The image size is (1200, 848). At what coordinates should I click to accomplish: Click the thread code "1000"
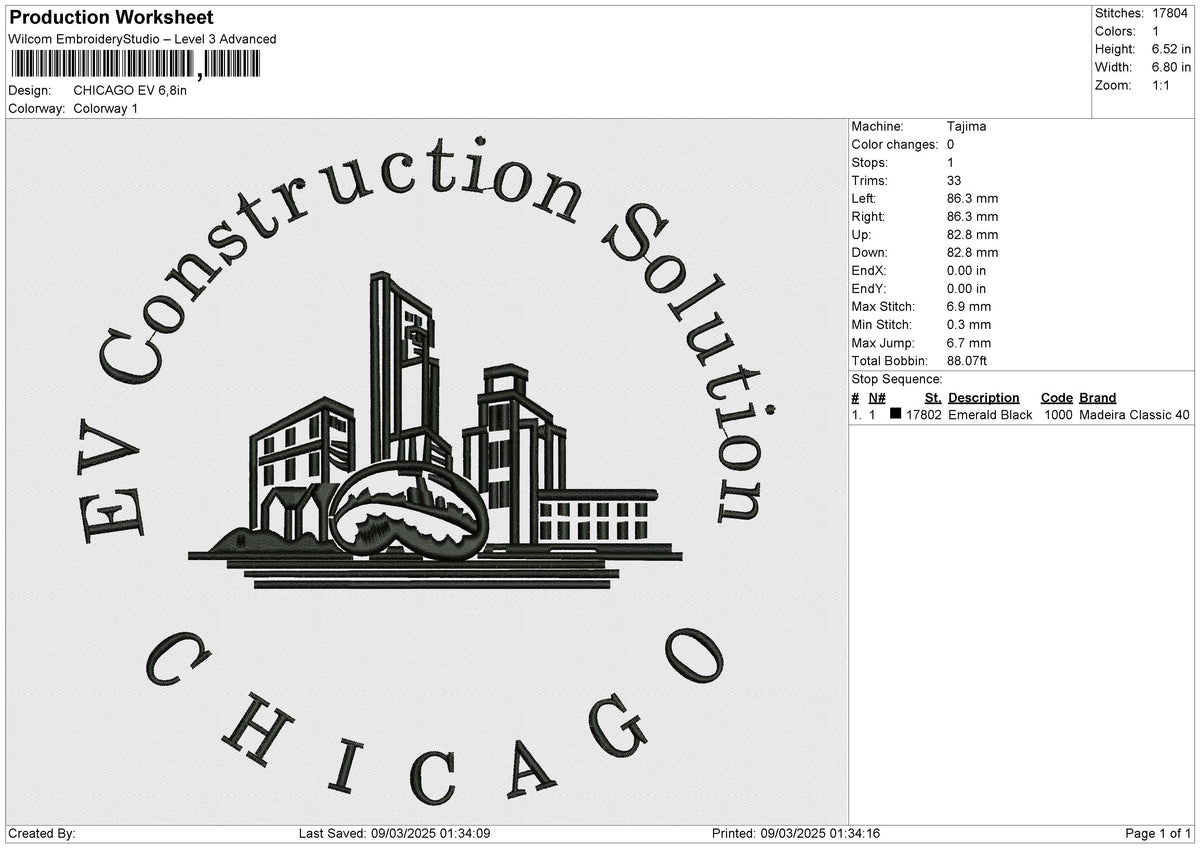click(x=1058, y=415)
